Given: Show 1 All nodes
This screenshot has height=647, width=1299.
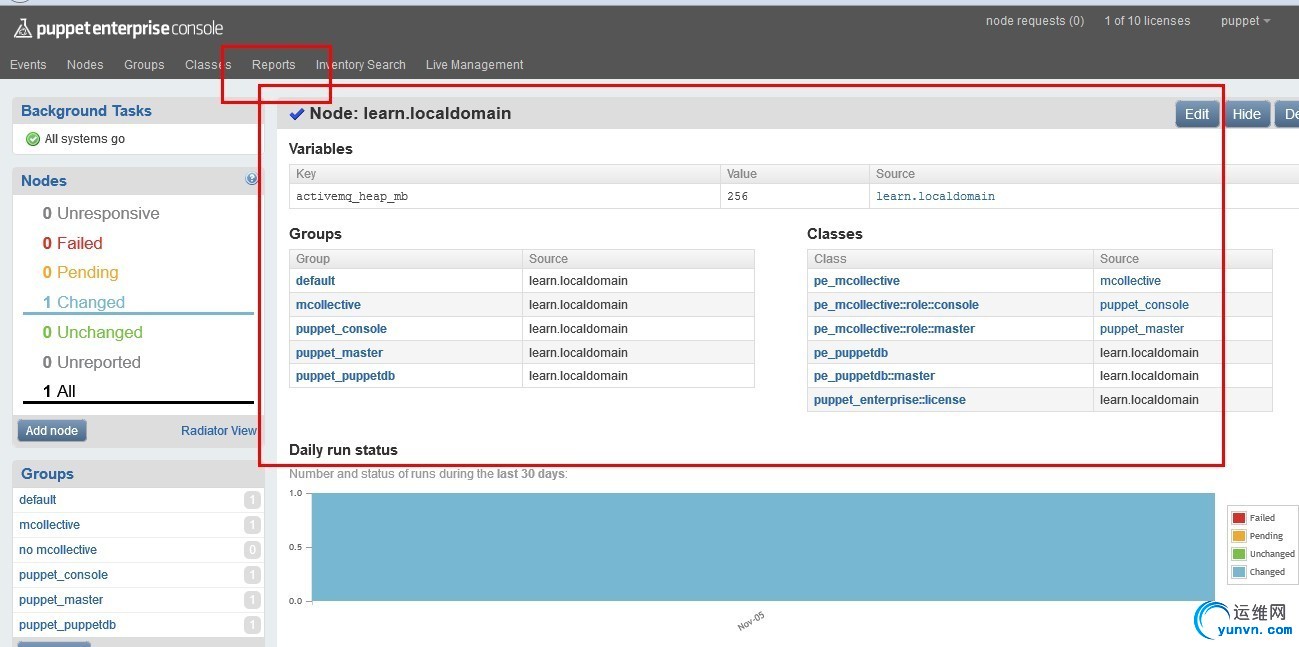Looking at the screenshot, I should 59,391.
